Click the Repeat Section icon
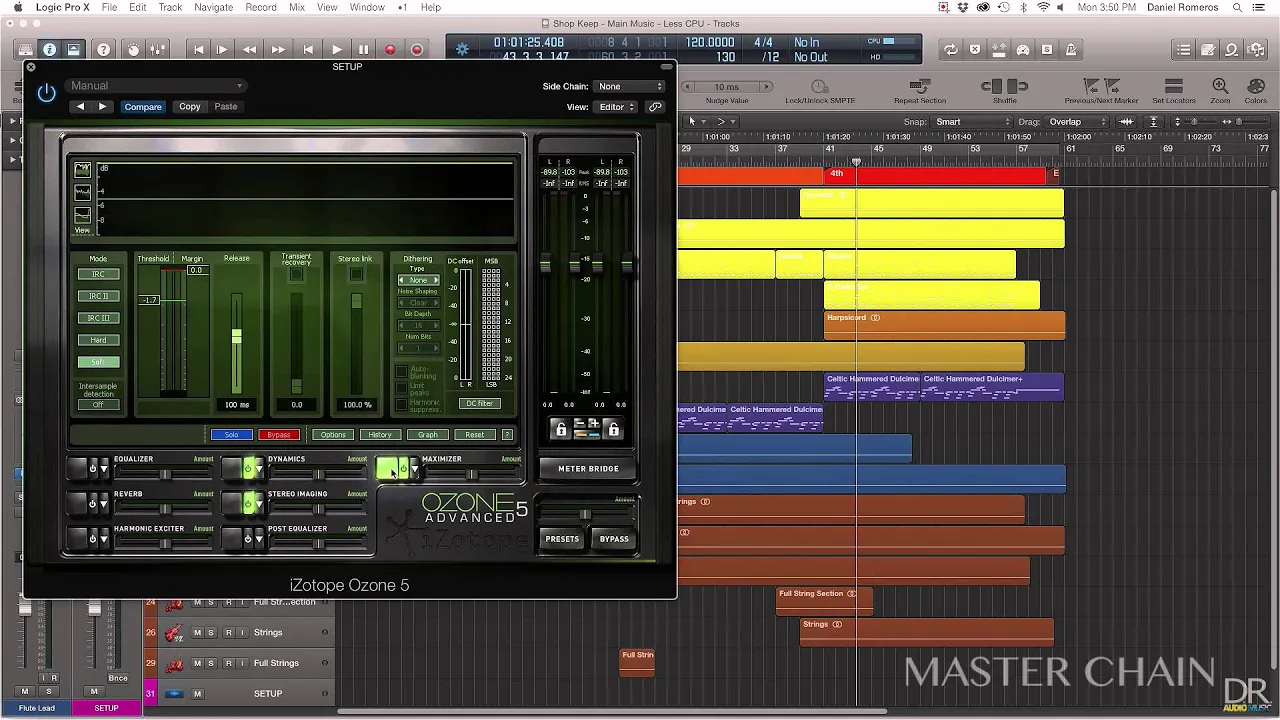Screen dimensions: 1280x720 tap(919, 87)
